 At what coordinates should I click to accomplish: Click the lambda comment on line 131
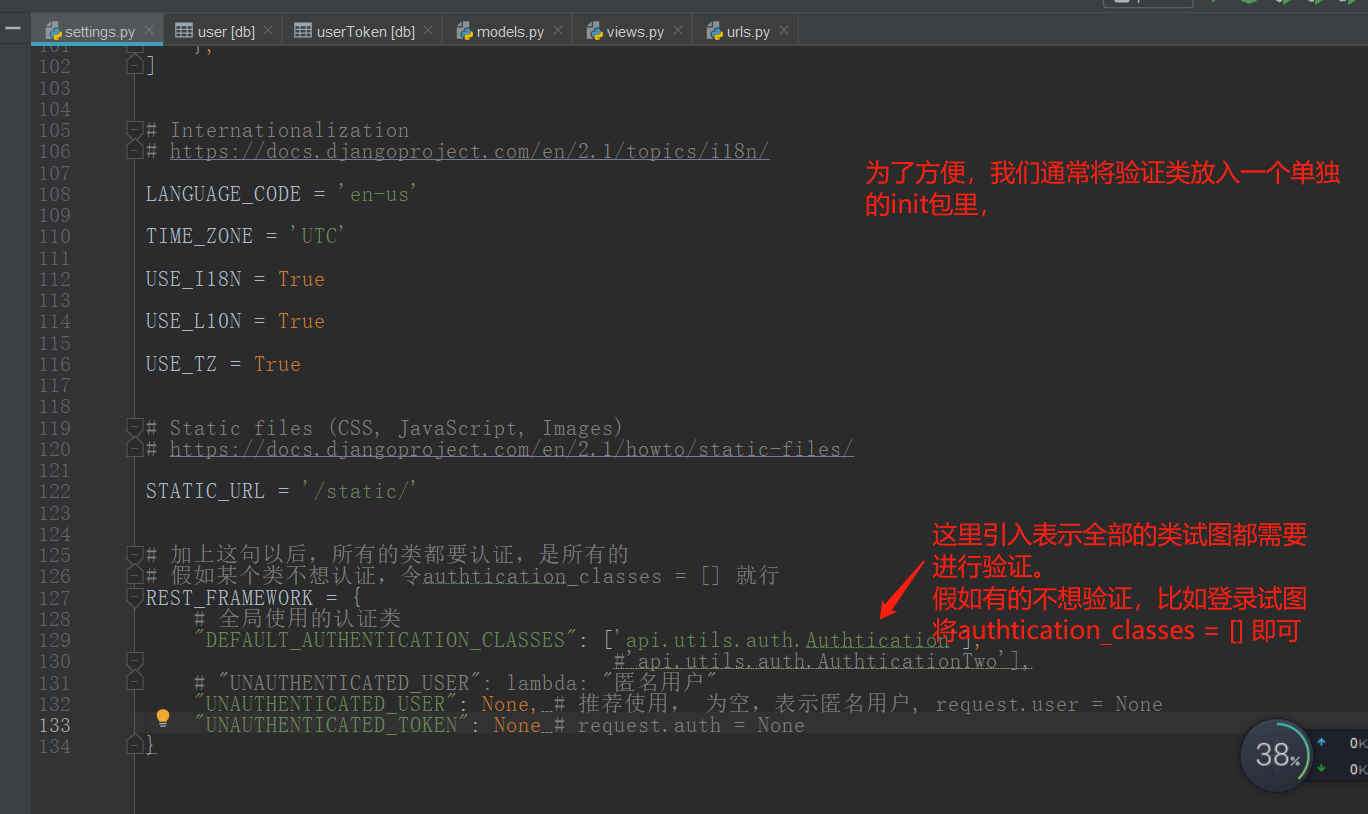pyautogui.click(x=455, y=683)
